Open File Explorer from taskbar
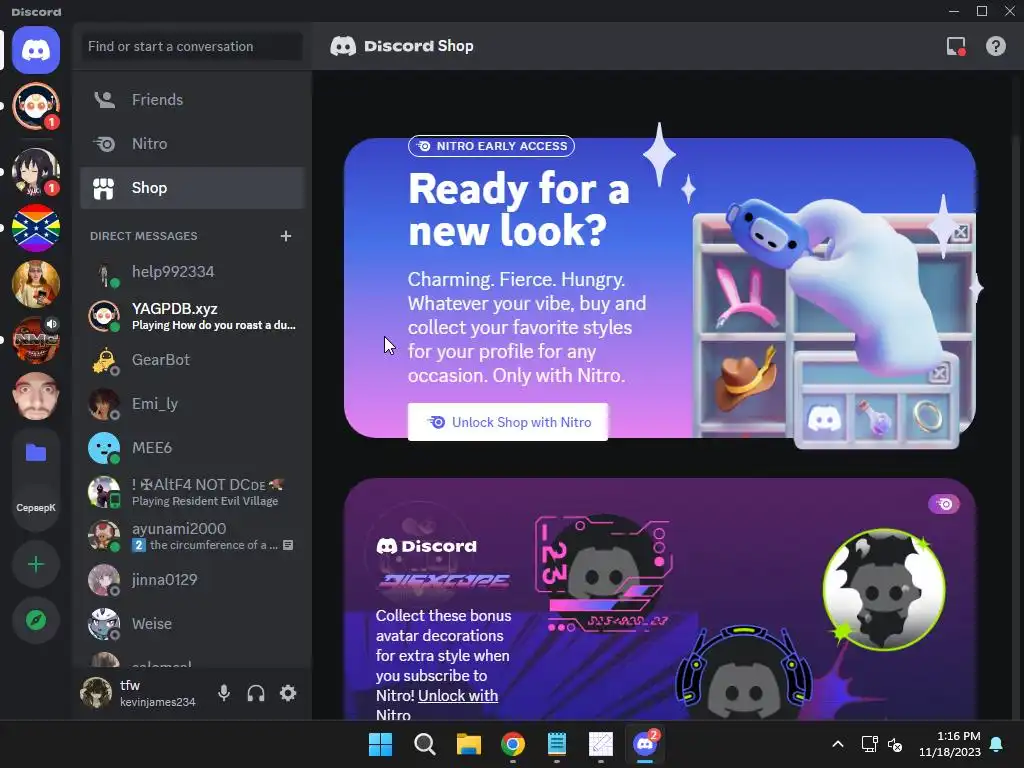Image resolution: width=1024 pixels, height=768 pixels. coord(468,744)
